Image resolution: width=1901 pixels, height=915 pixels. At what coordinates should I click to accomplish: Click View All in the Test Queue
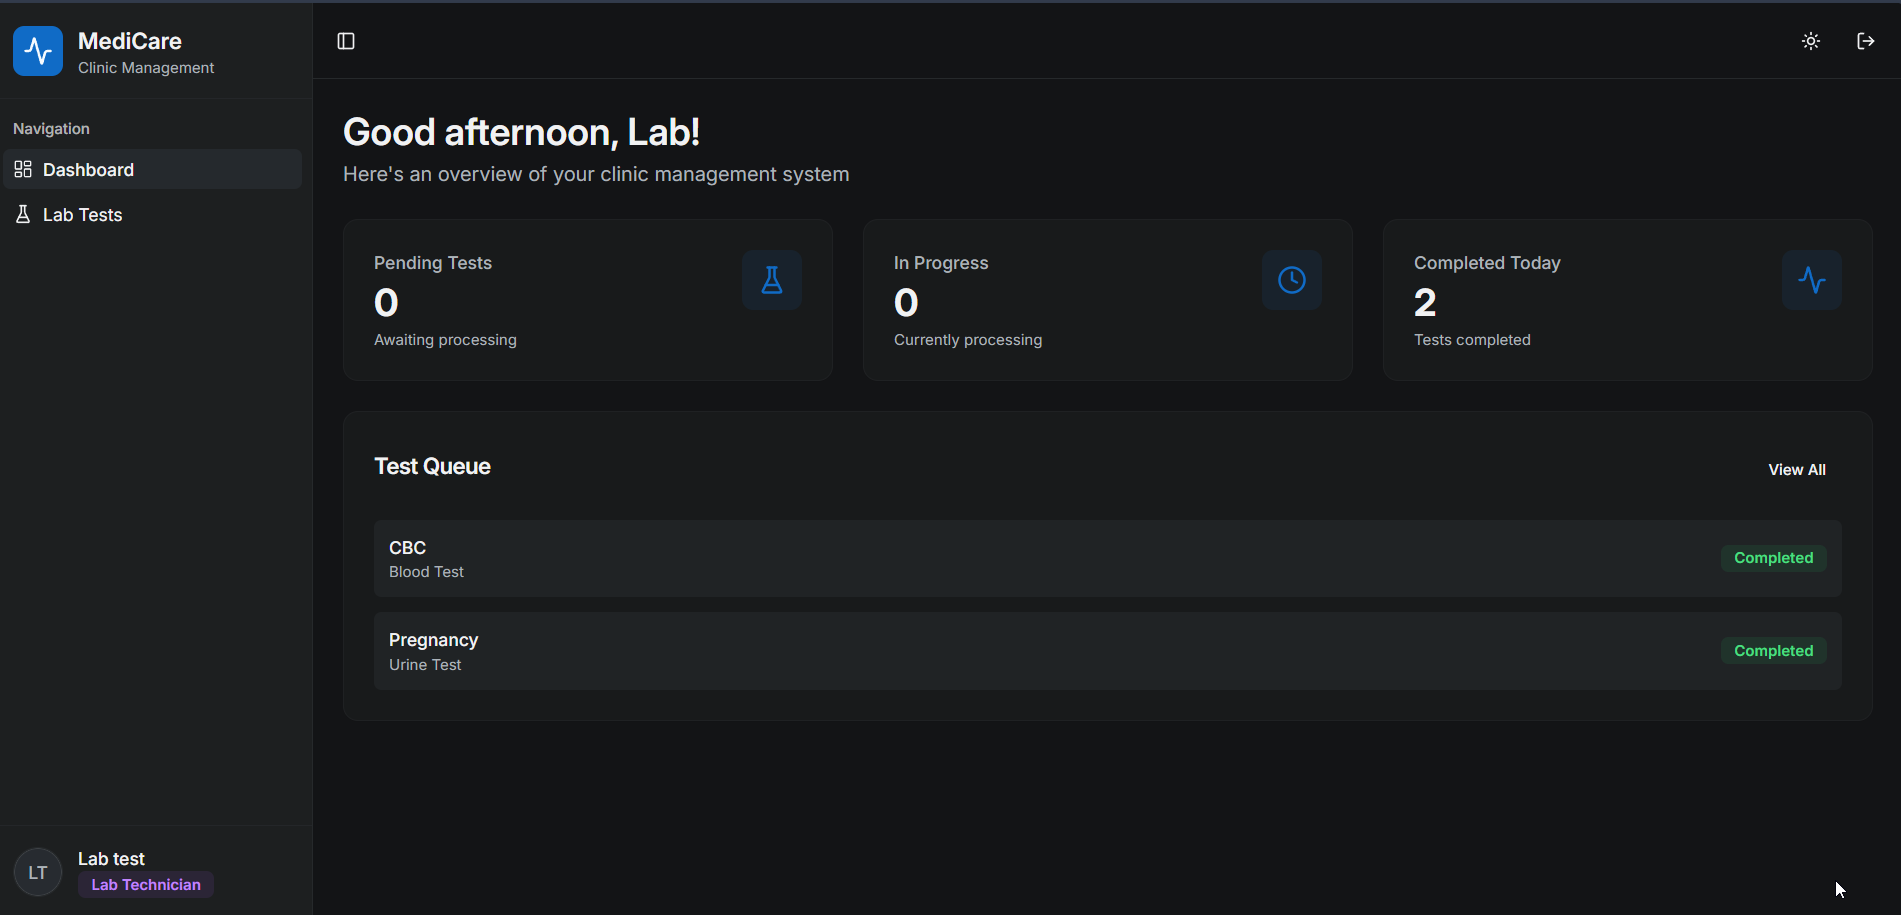(1796, 470)
